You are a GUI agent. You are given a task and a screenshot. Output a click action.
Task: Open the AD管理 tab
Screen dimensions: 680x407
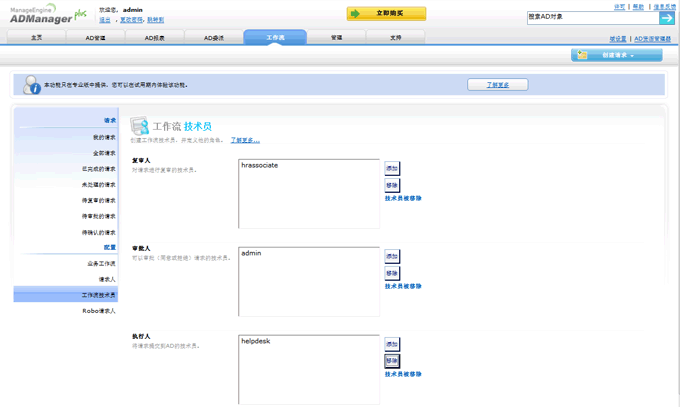pos(95,38)
